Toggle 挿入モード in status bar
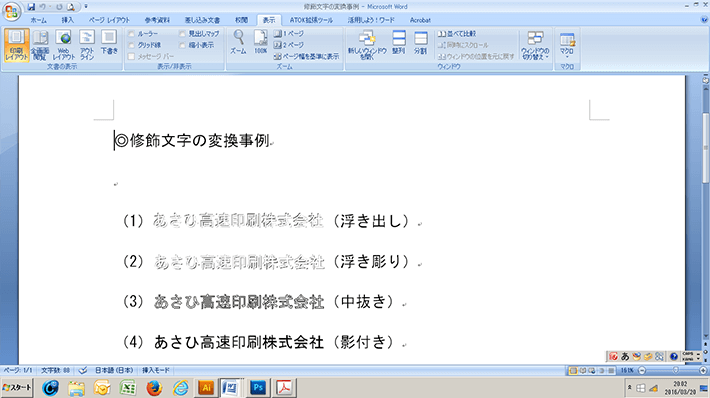The image size is (710, 398). tap(156, 370)
